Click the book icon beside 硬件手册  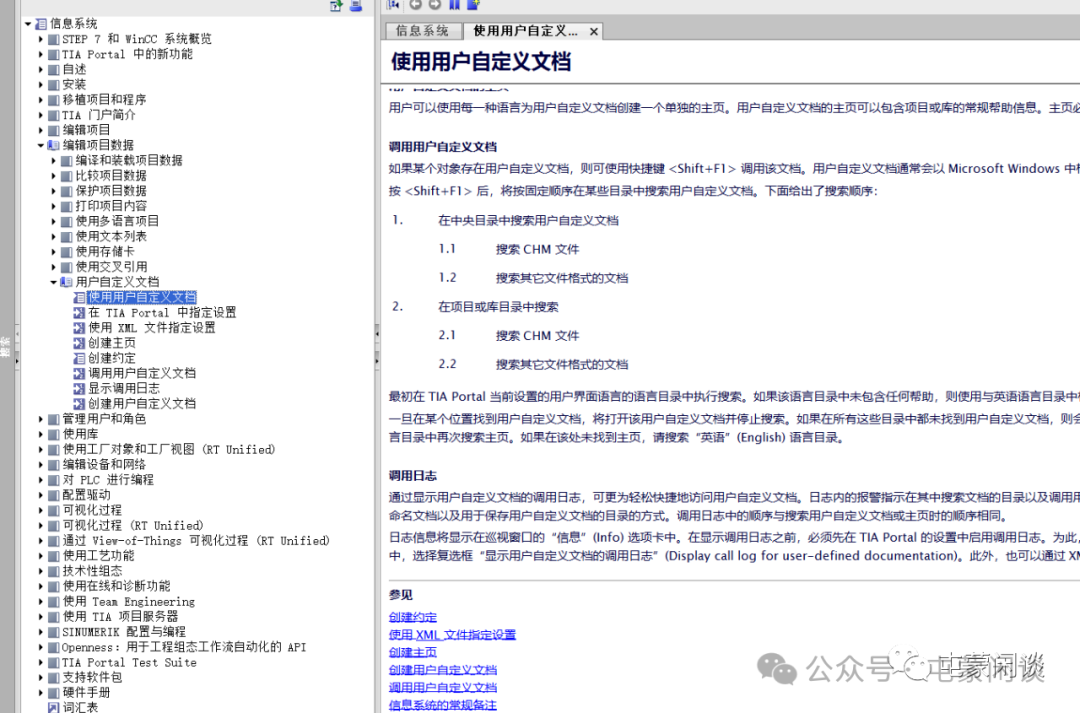point(54,692)
